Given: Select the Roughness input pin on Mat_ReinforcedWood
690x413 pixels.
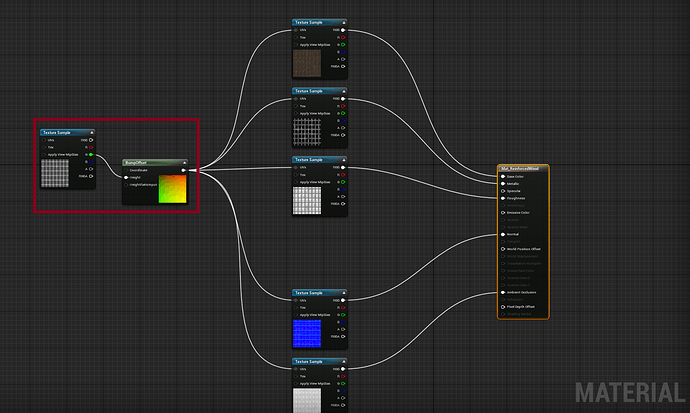Looking at the screenshot, I should click(x=503, y=198).
